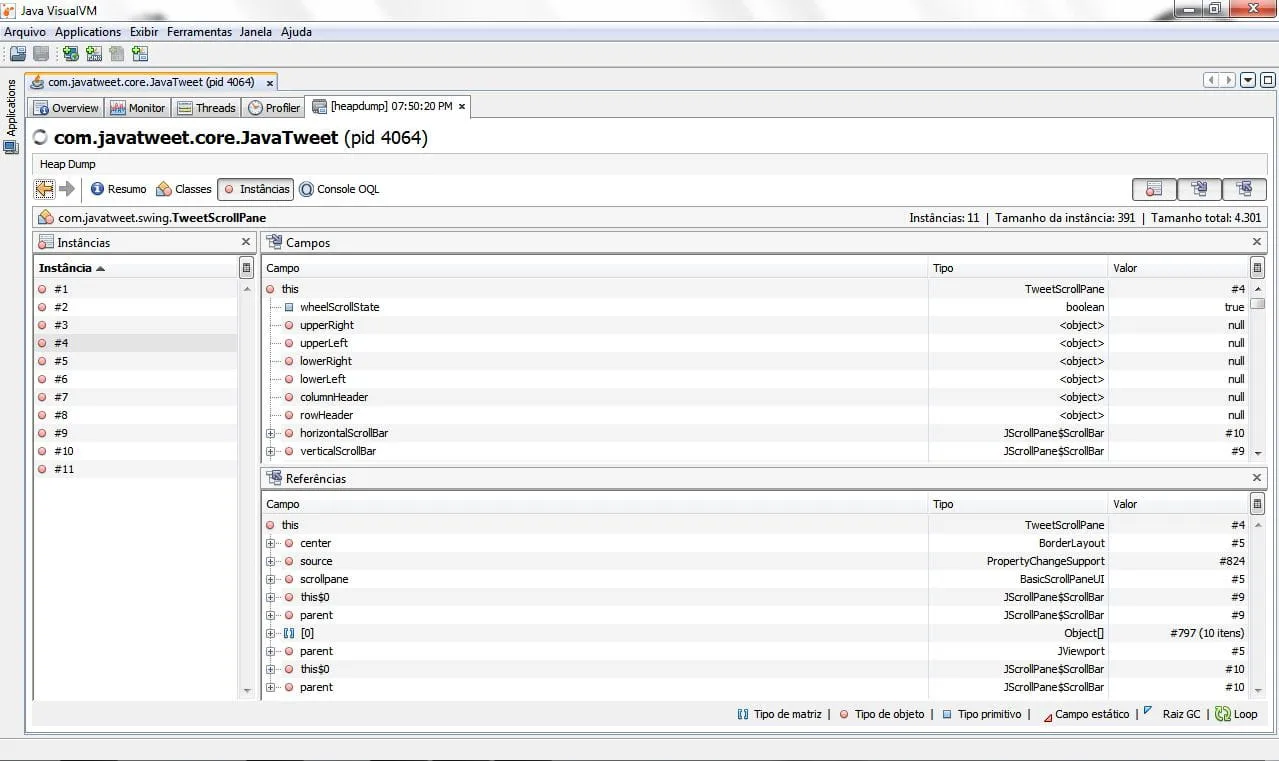This screenshot has height=761, width=1279.
Task: Click the Raiz GC legend icon
Action: tap(1148, 712)
